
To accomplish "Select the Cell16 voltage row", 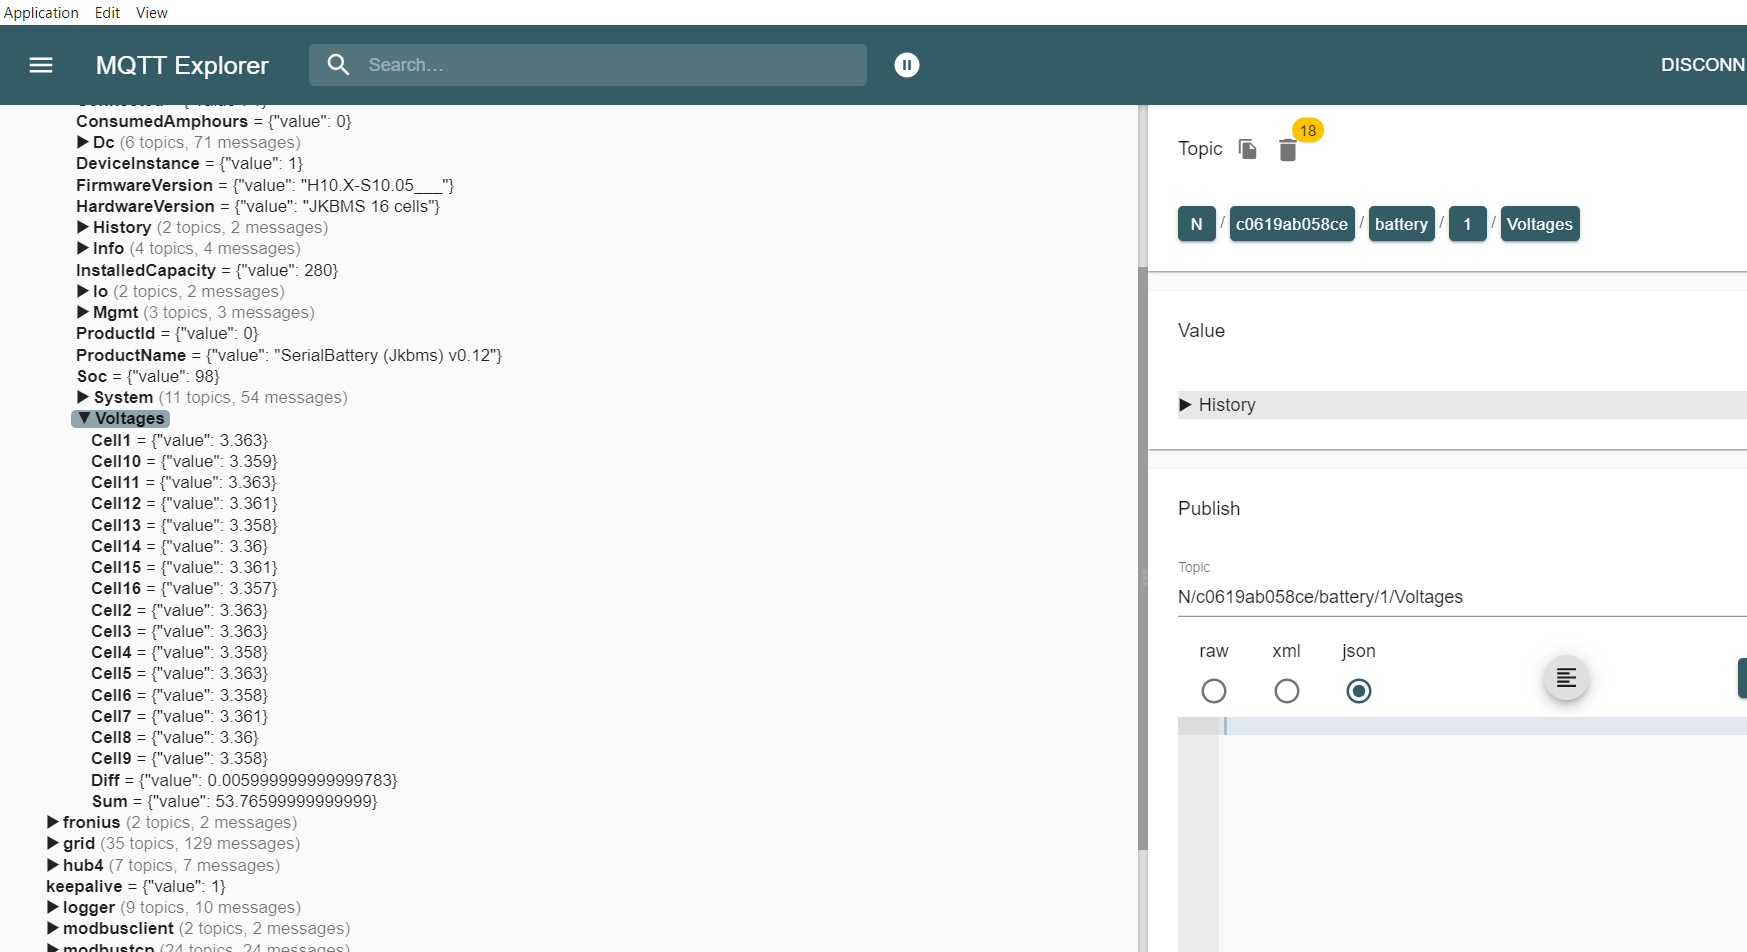I will tap(184, 588).
